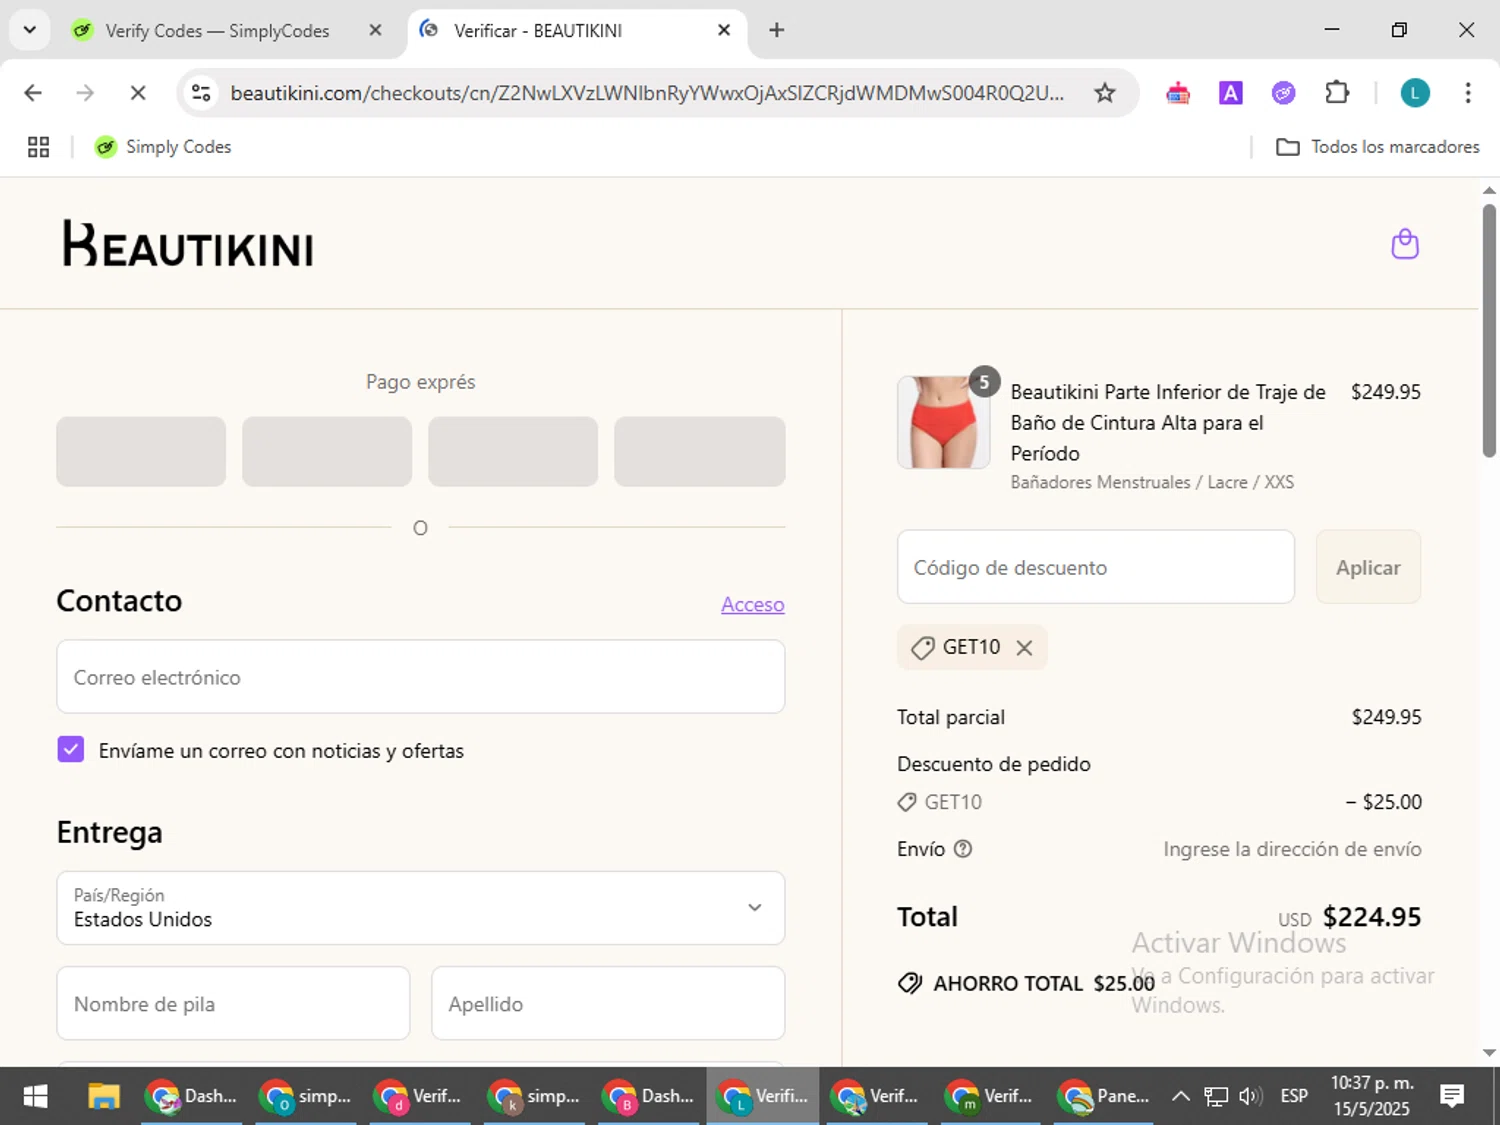Click the Código de descuento input

coord(1096,567)
